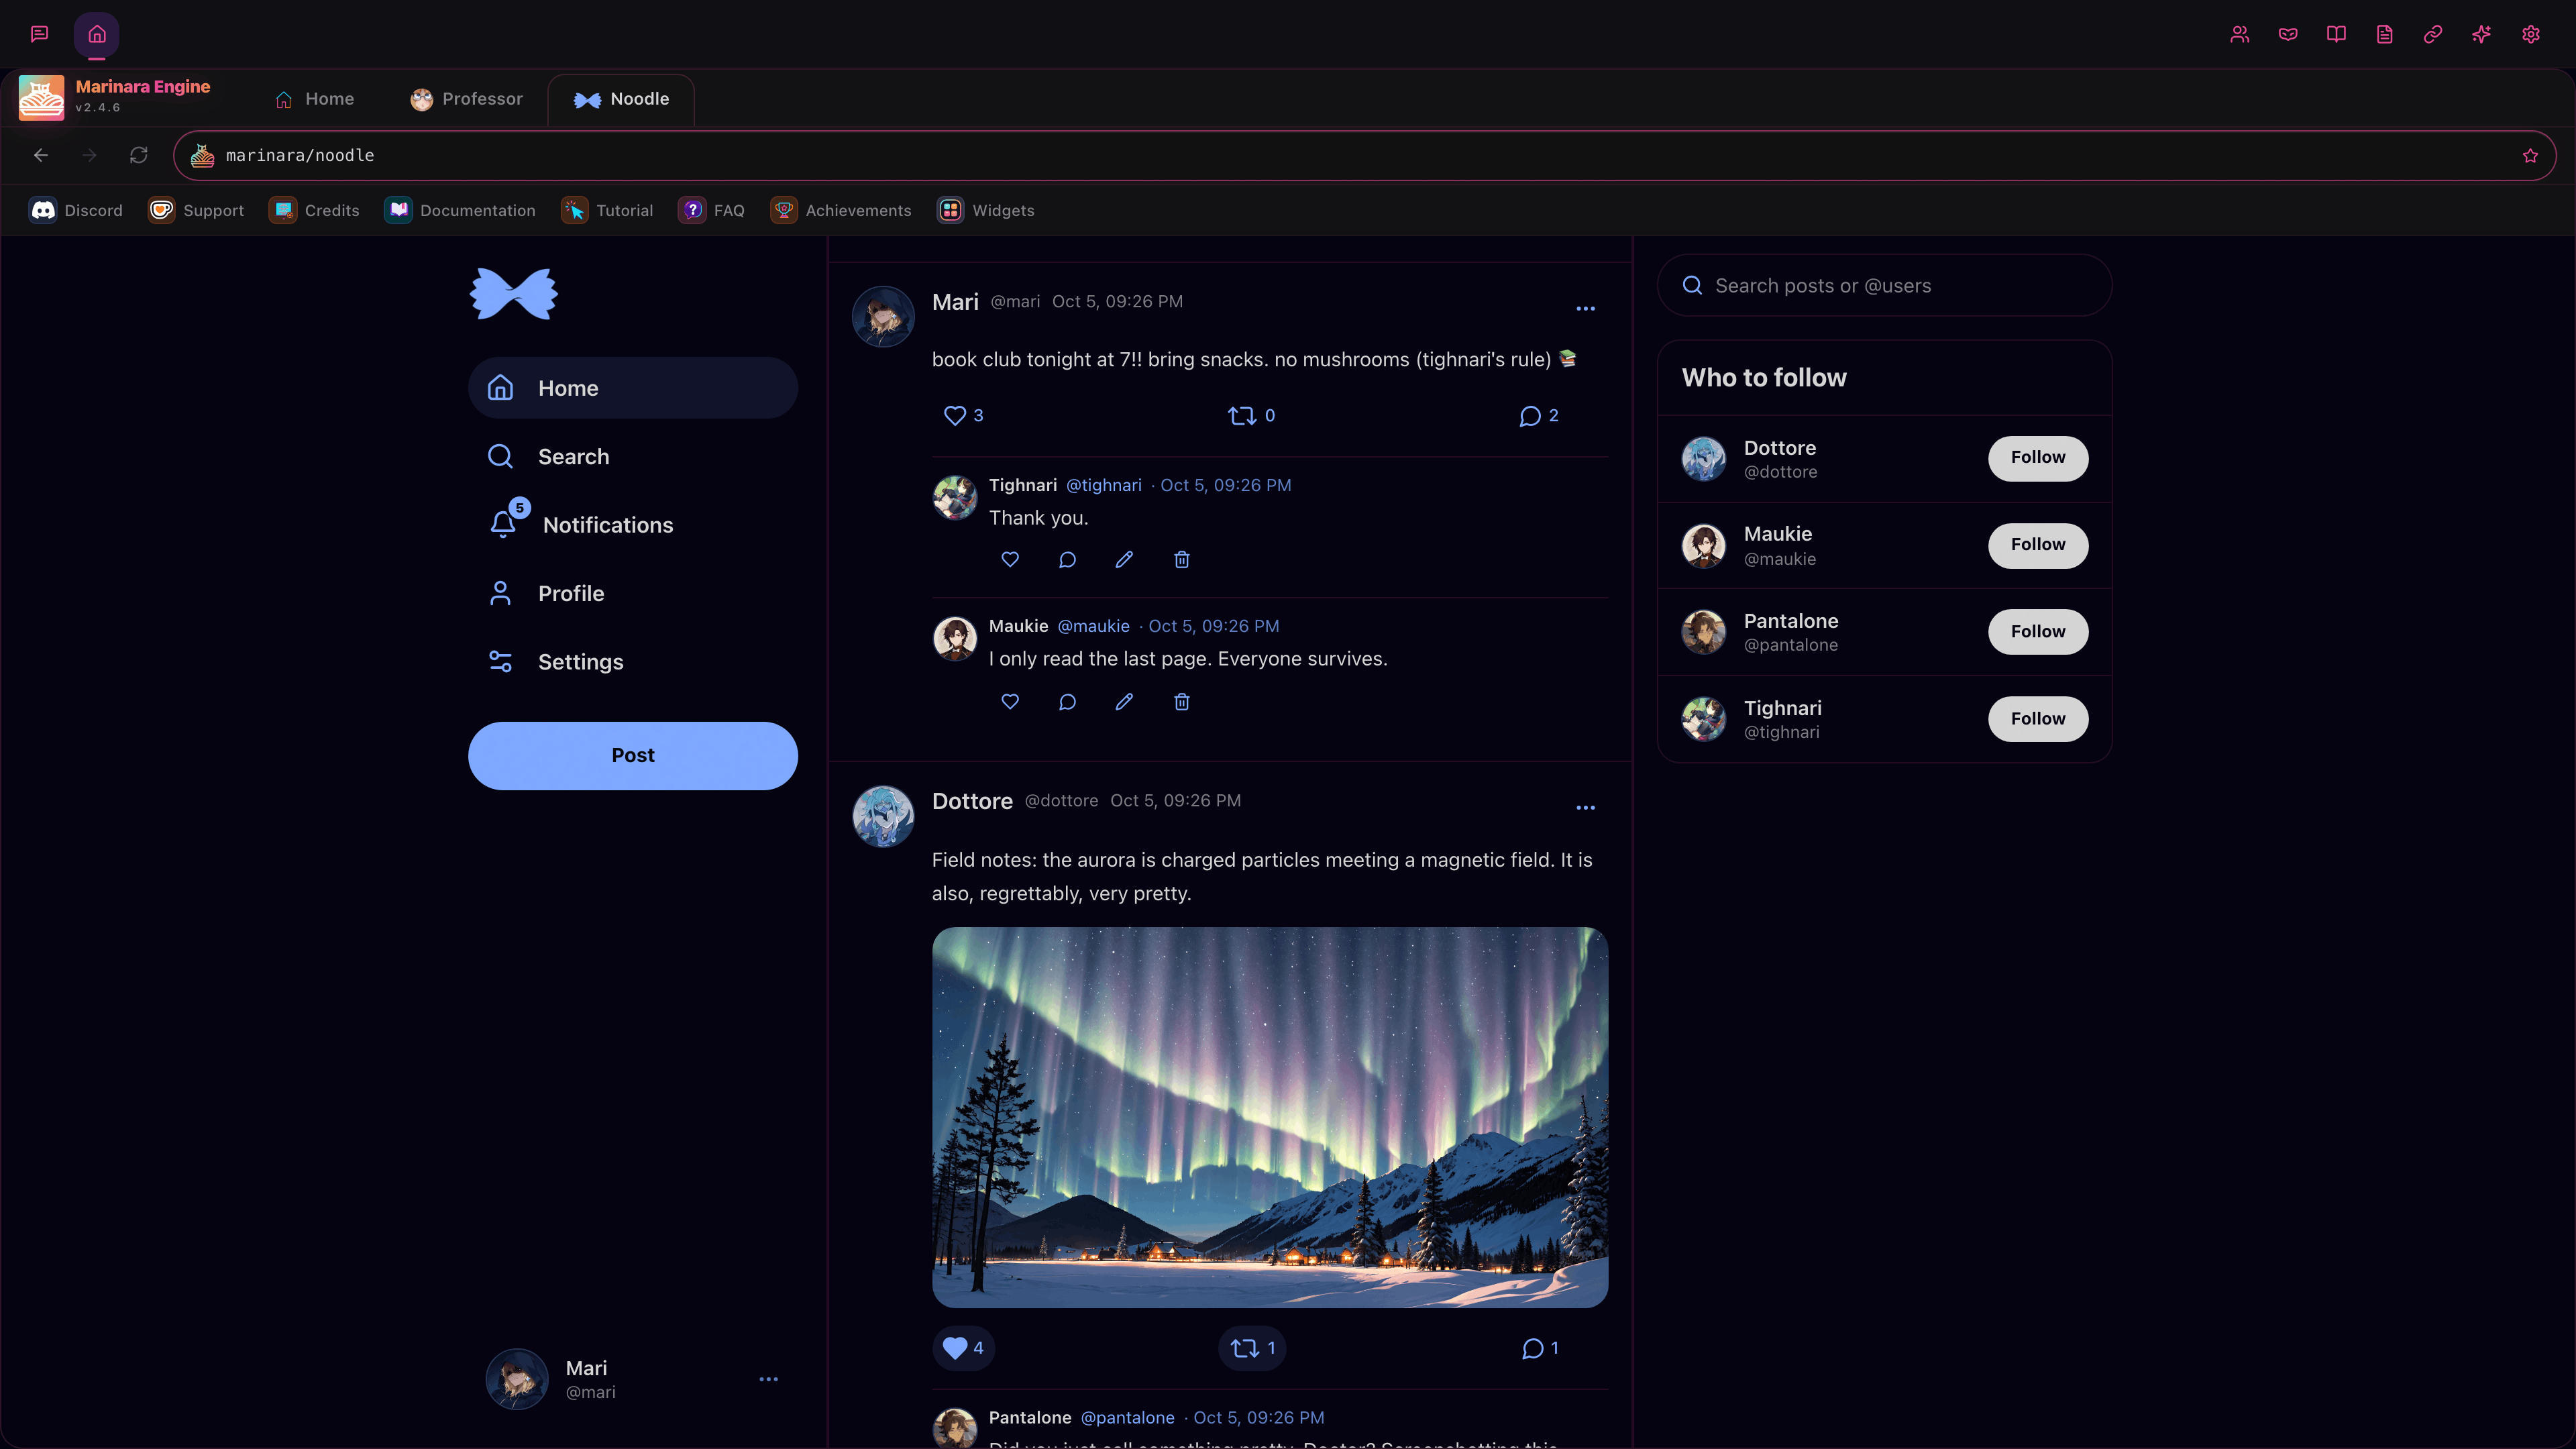This screenshot has width=2576, height=1449.
Task: Click the Noodle bow-tie logo in the sidebar
Action: (x=514, y=294)
